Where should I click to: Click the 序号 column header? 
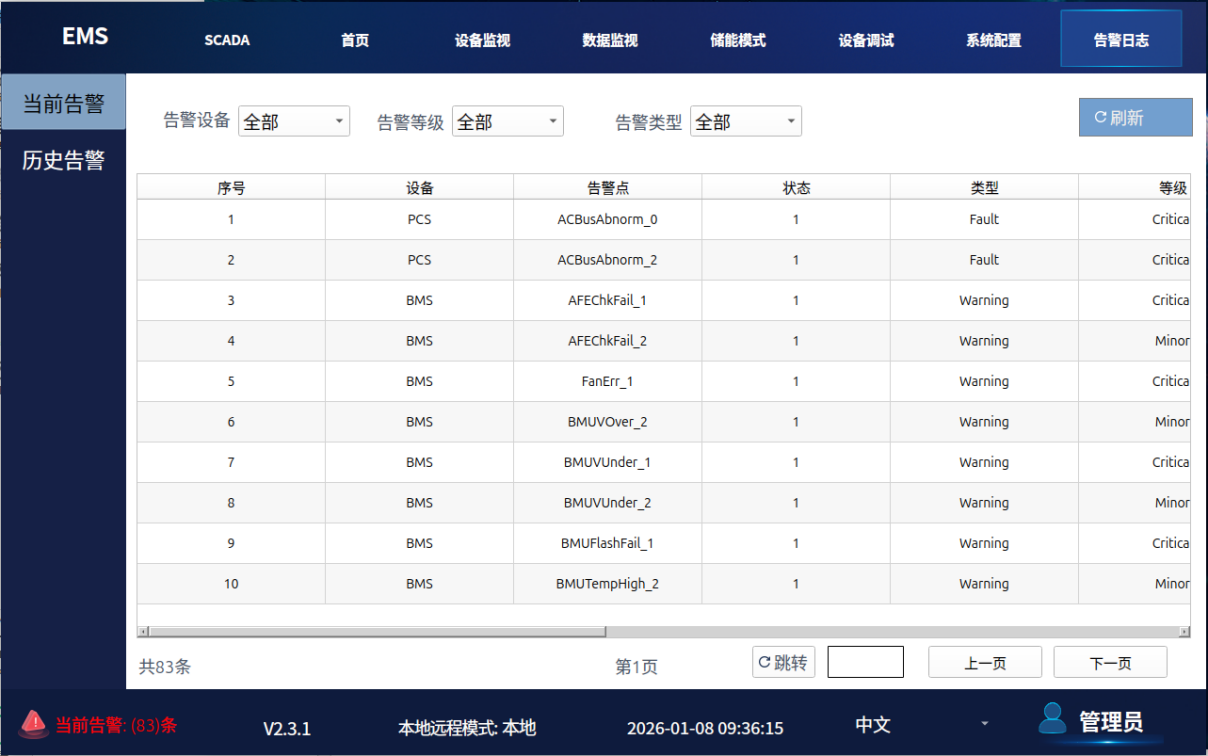(x=231, y=187)
